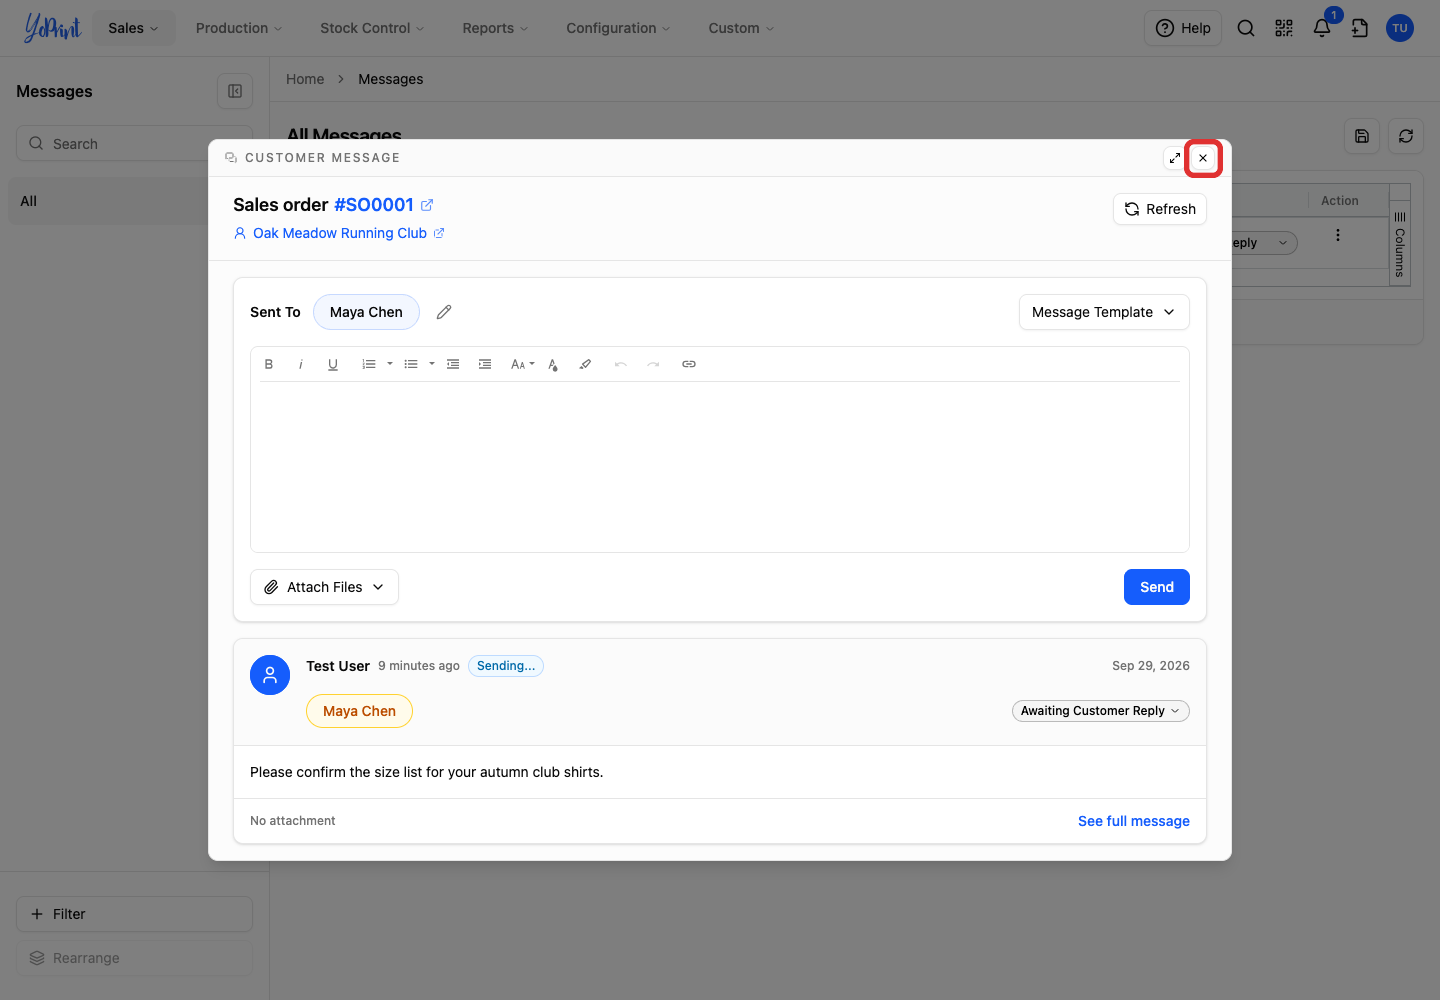Click the redo icon in editor toolbar
This screenshot has height=1000, width=1440.
pos(653,364)
